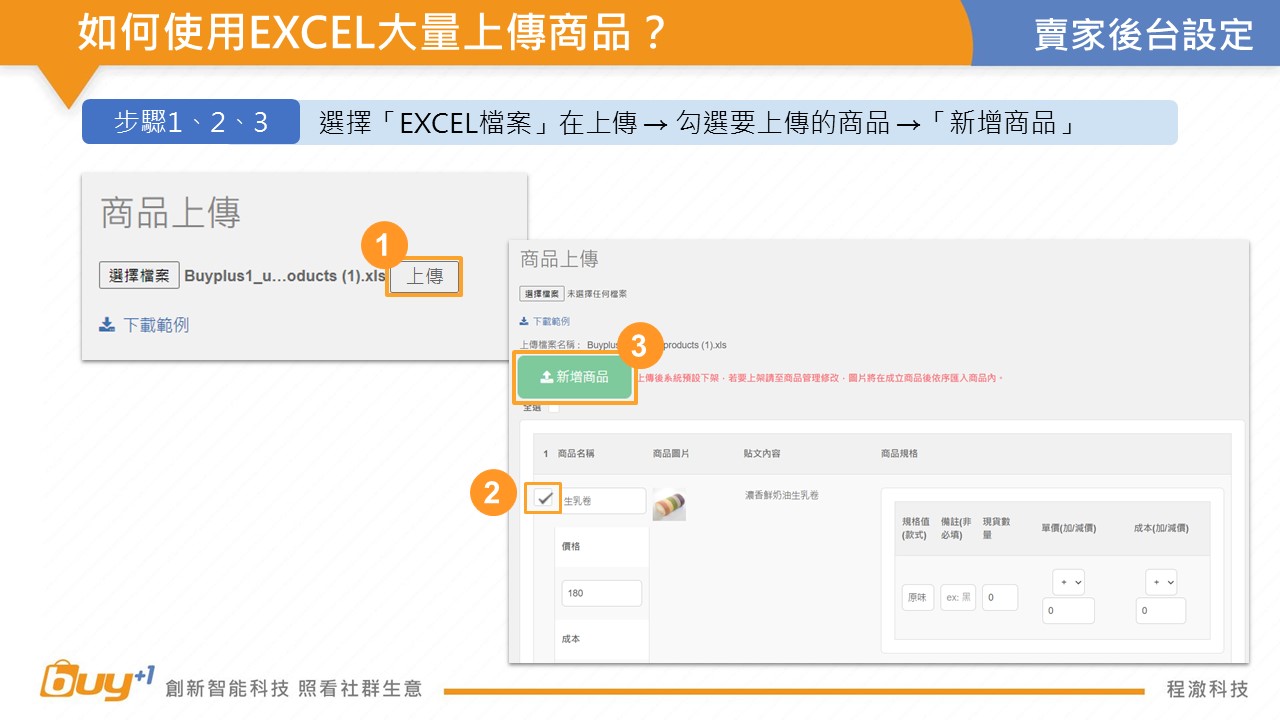Uncheck the checkbox beside 生乳卷 product

point(544,499)
